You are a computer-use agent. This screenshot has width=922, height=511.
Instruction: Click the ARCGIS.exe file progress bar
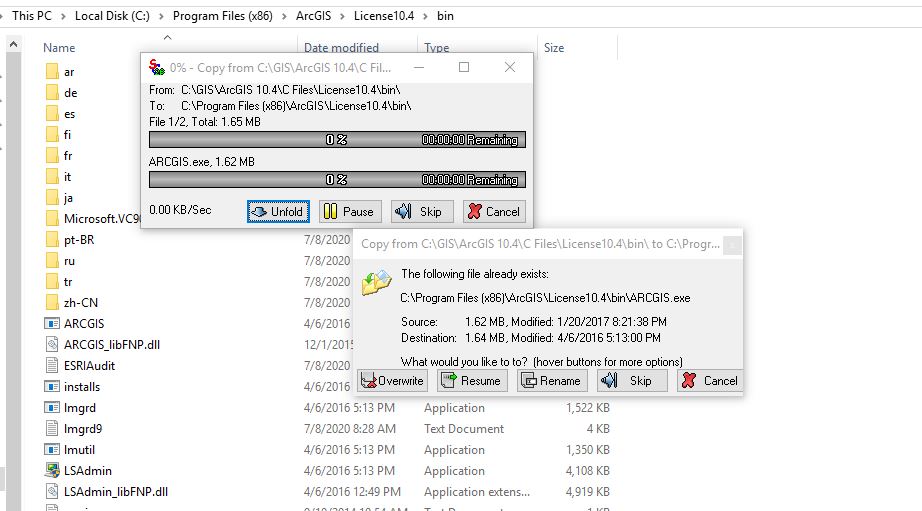[x=337, y=180]
